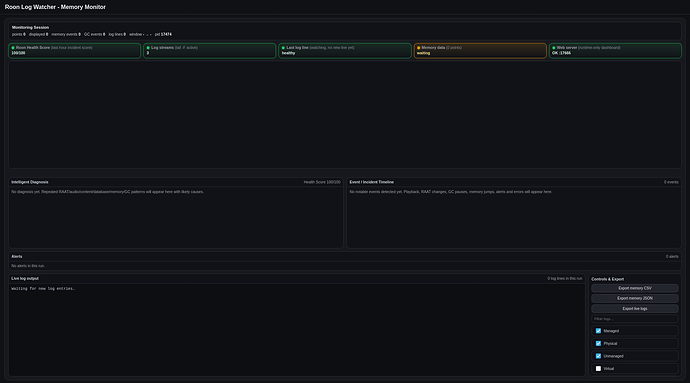Focus the Filter logs input field

coord(635,319)
